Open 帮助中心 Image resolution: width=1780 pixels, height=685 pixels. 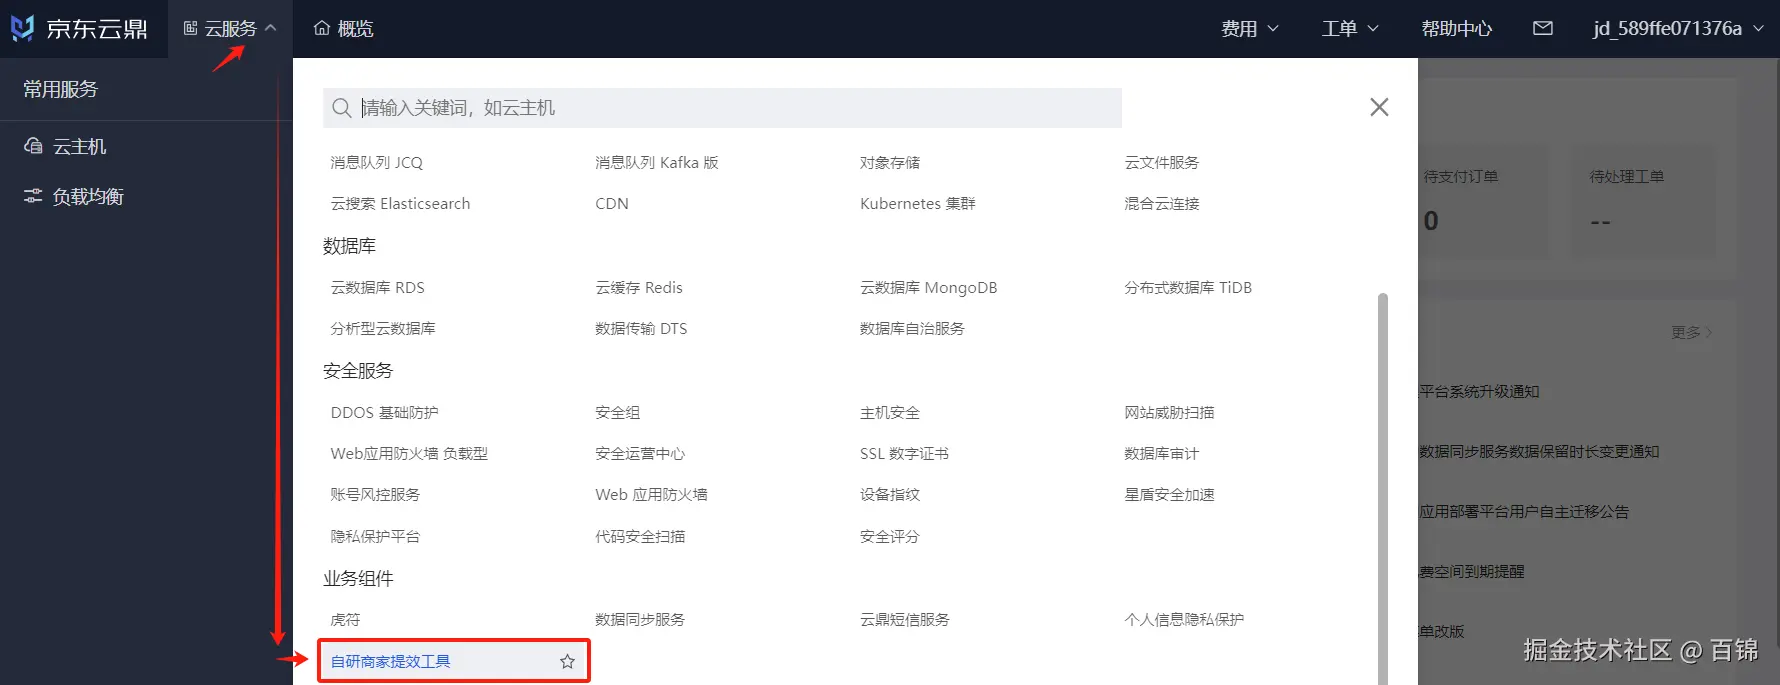(1457, 29)
